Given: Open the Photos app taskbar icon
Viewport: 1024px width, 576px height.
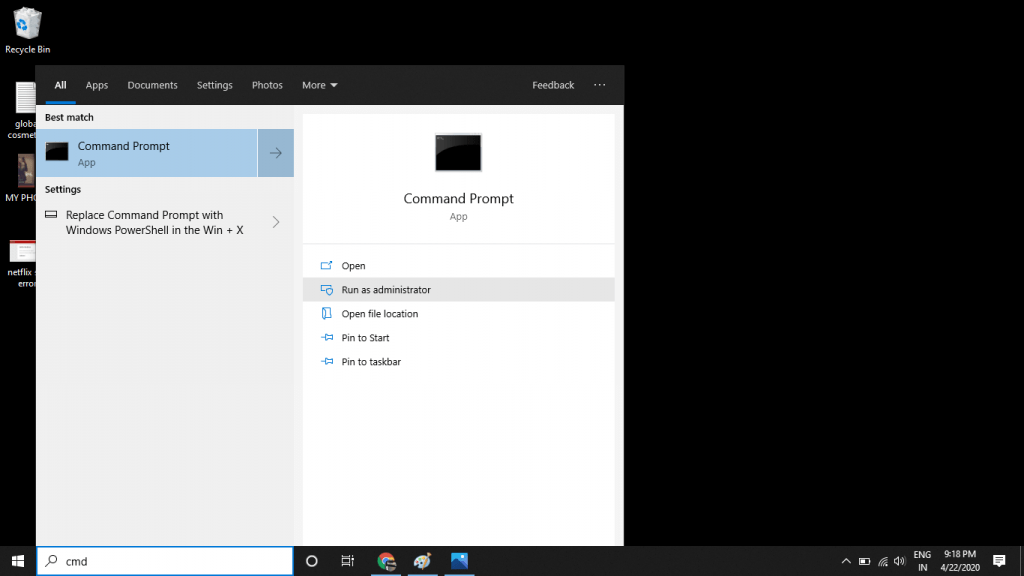Looking at the screenshot, I should pyautogui.click(x=459, y=561).
